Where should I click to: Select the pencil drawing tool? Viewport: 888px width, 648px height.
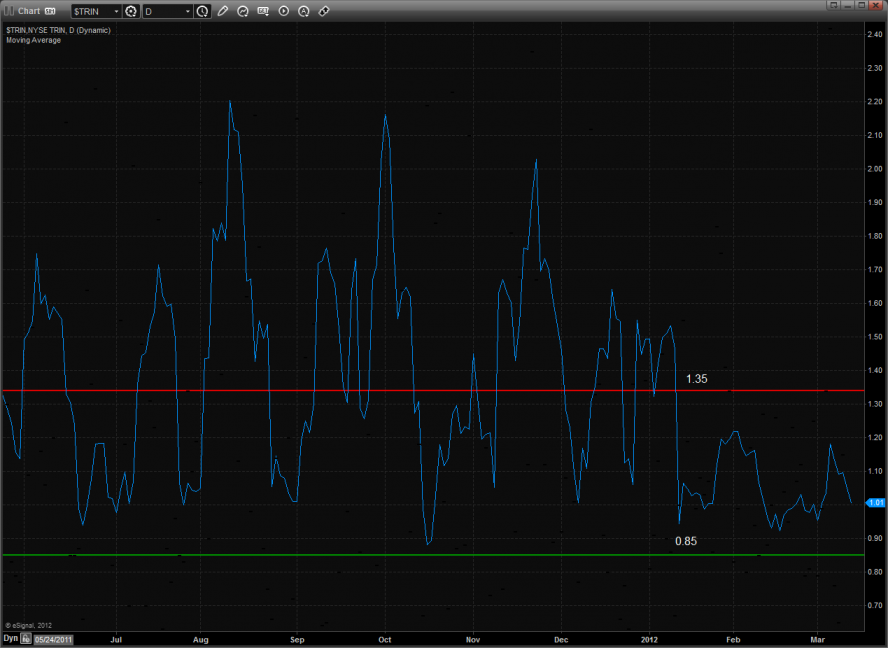click(x=223, y=12)
